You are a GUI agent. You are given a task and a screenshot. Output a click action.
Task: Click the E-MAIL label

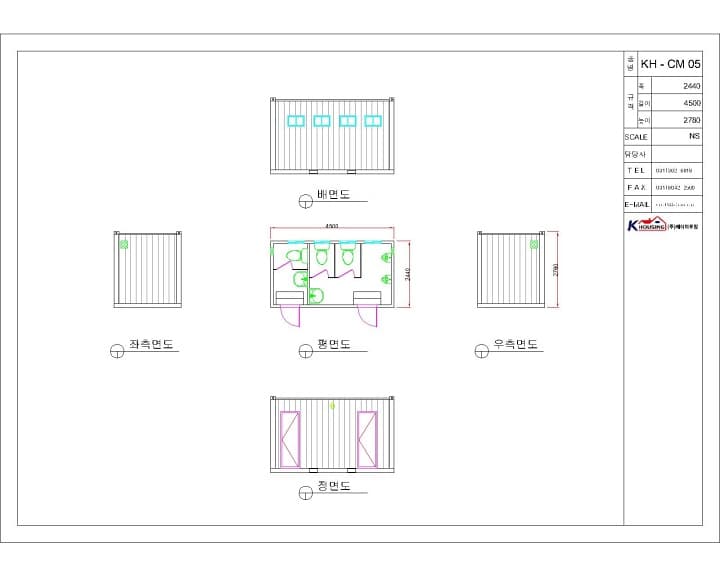coord(637,204)
